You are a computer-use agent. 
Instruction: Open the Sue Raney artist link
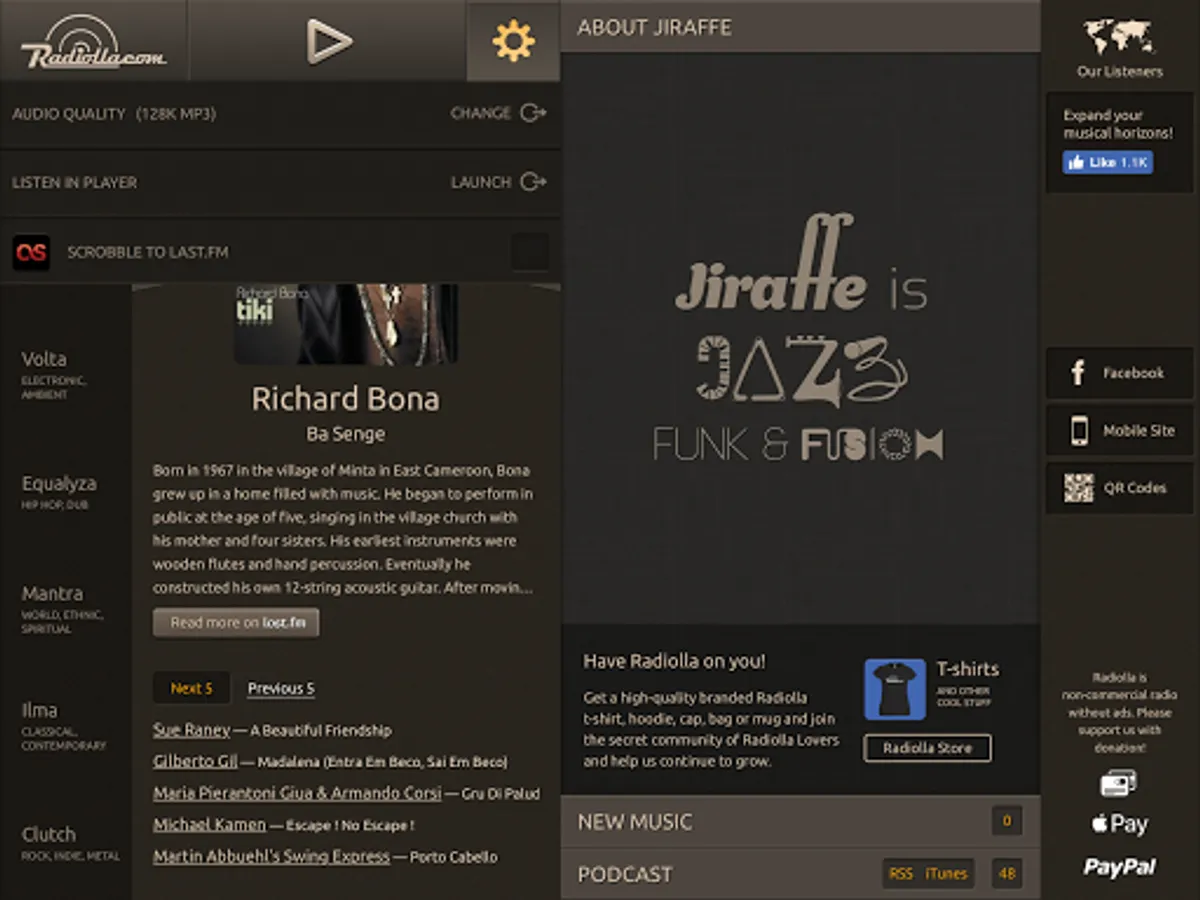click(x=192, y=730)
